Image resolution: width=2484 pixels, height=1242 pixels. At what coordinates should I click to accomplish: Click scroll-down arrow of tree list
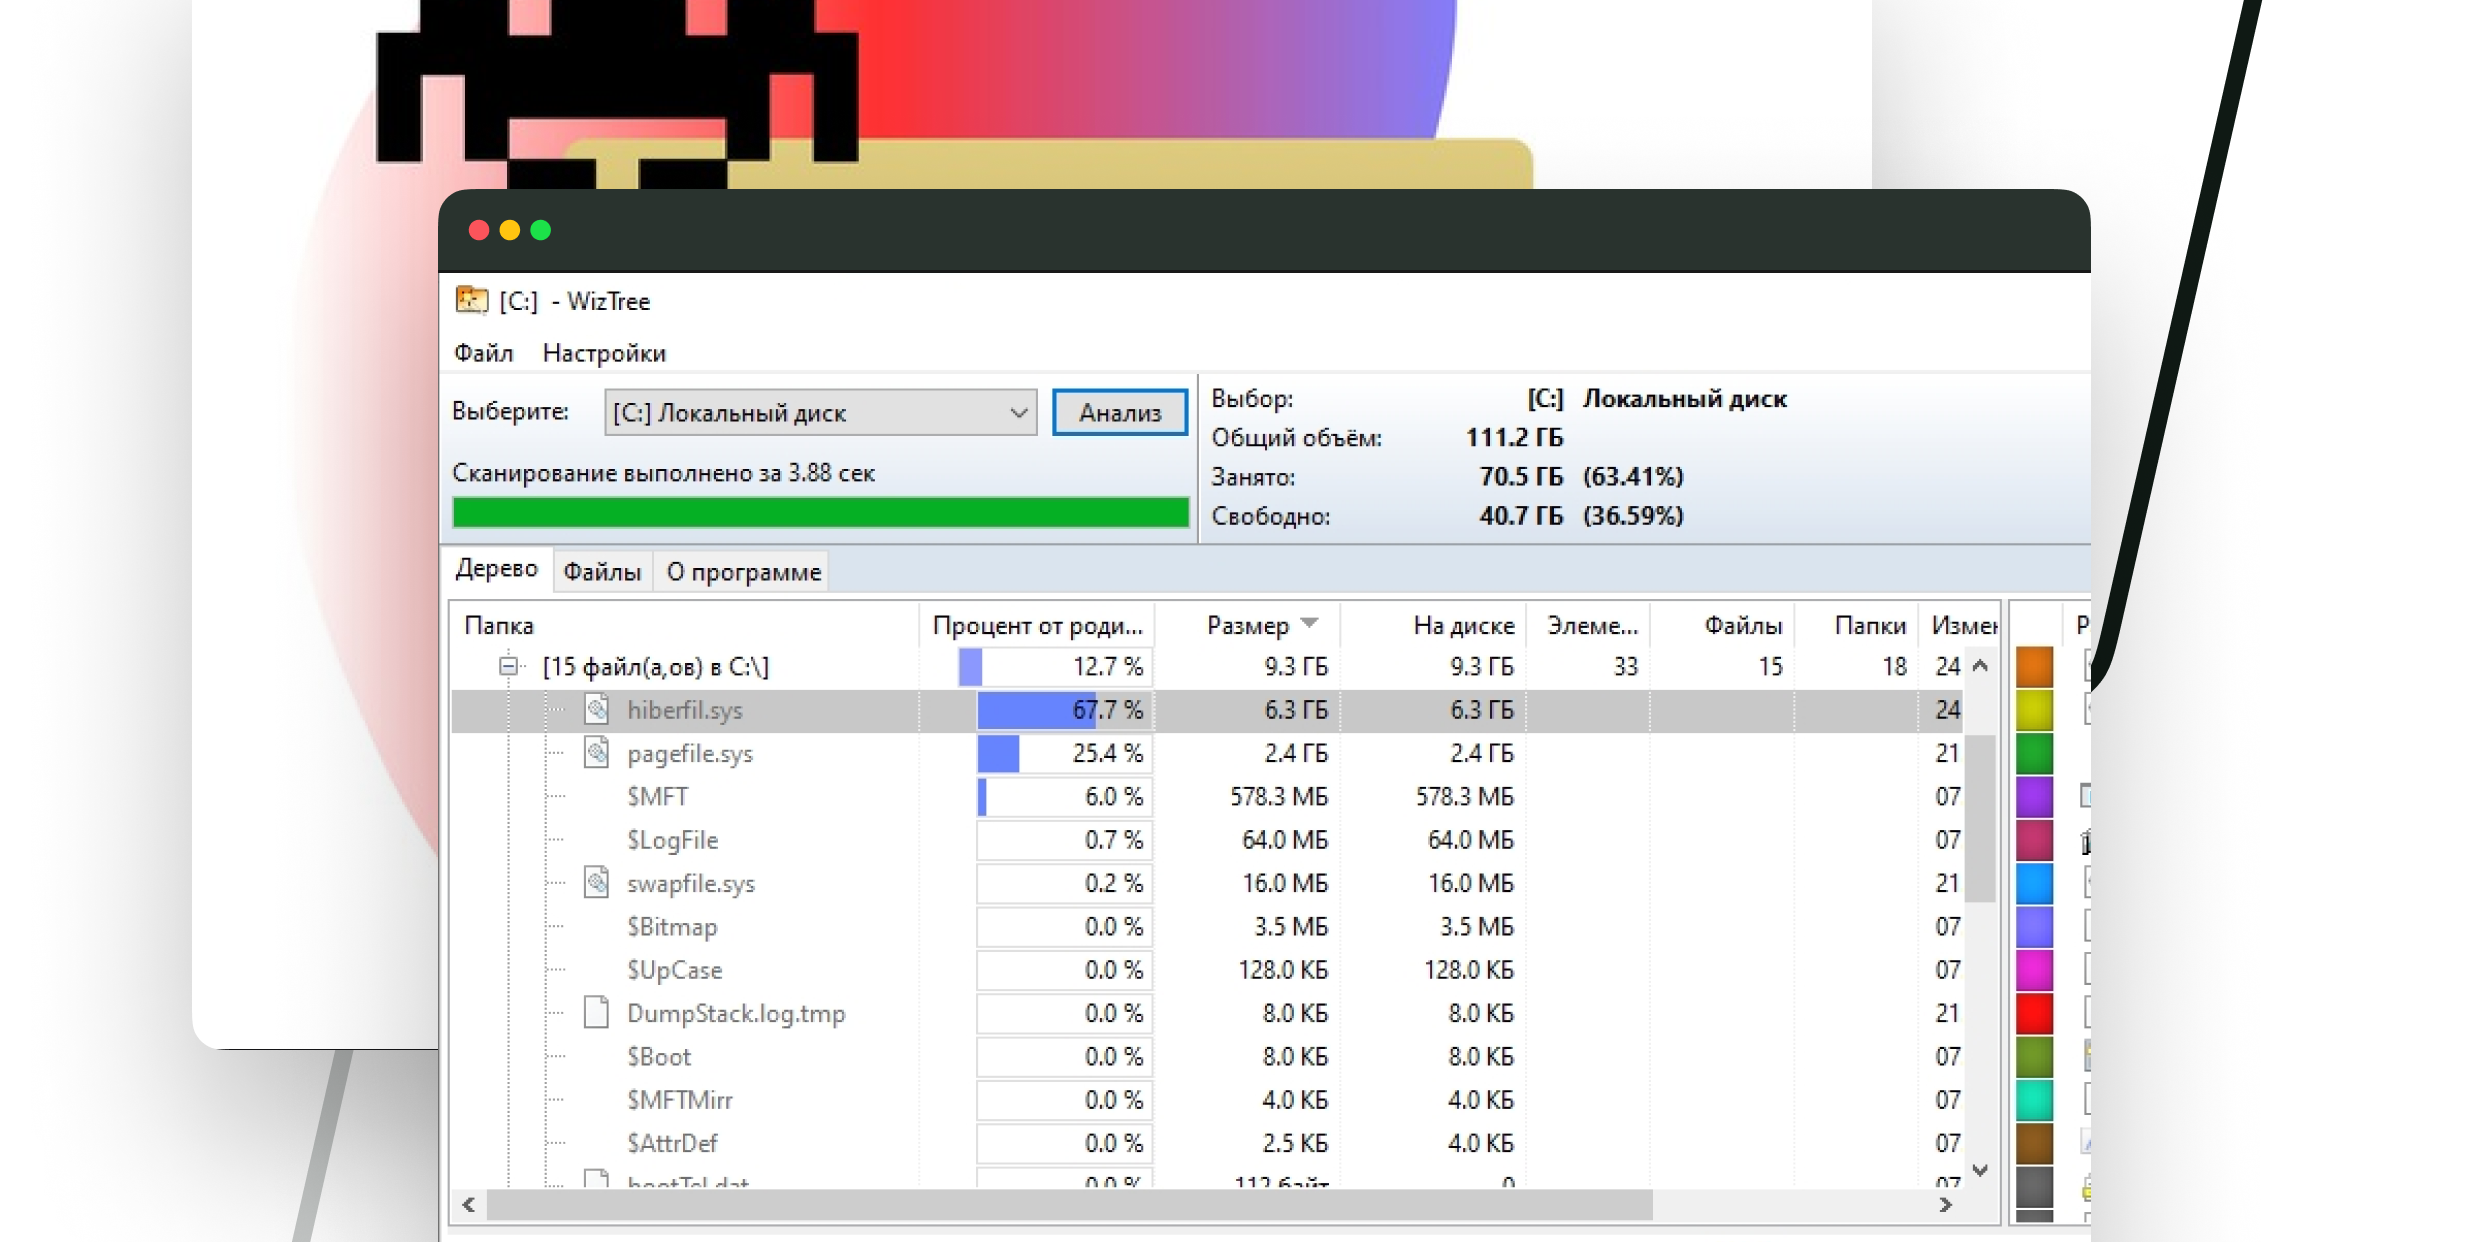pos(1980,1170)
